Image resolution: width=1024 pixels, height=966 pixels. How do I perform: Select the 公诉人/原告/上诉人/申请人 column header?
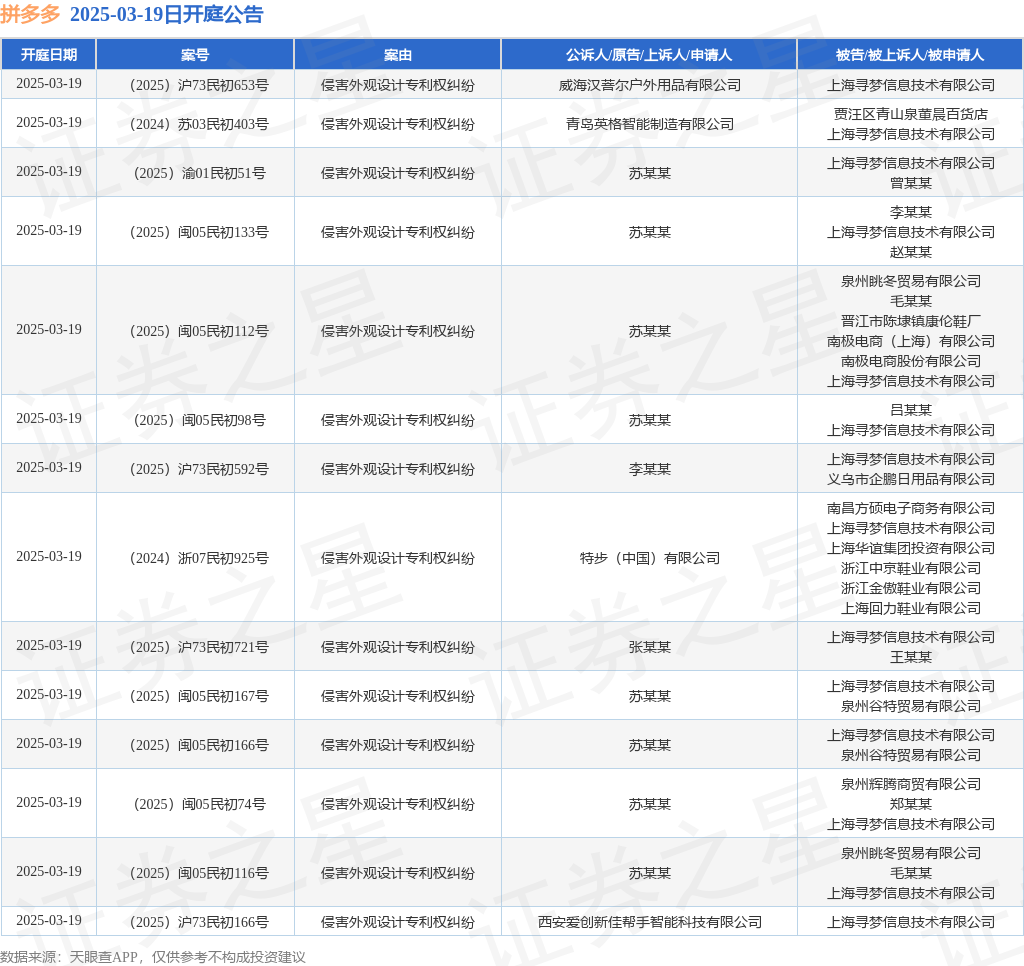pos(649,55)
